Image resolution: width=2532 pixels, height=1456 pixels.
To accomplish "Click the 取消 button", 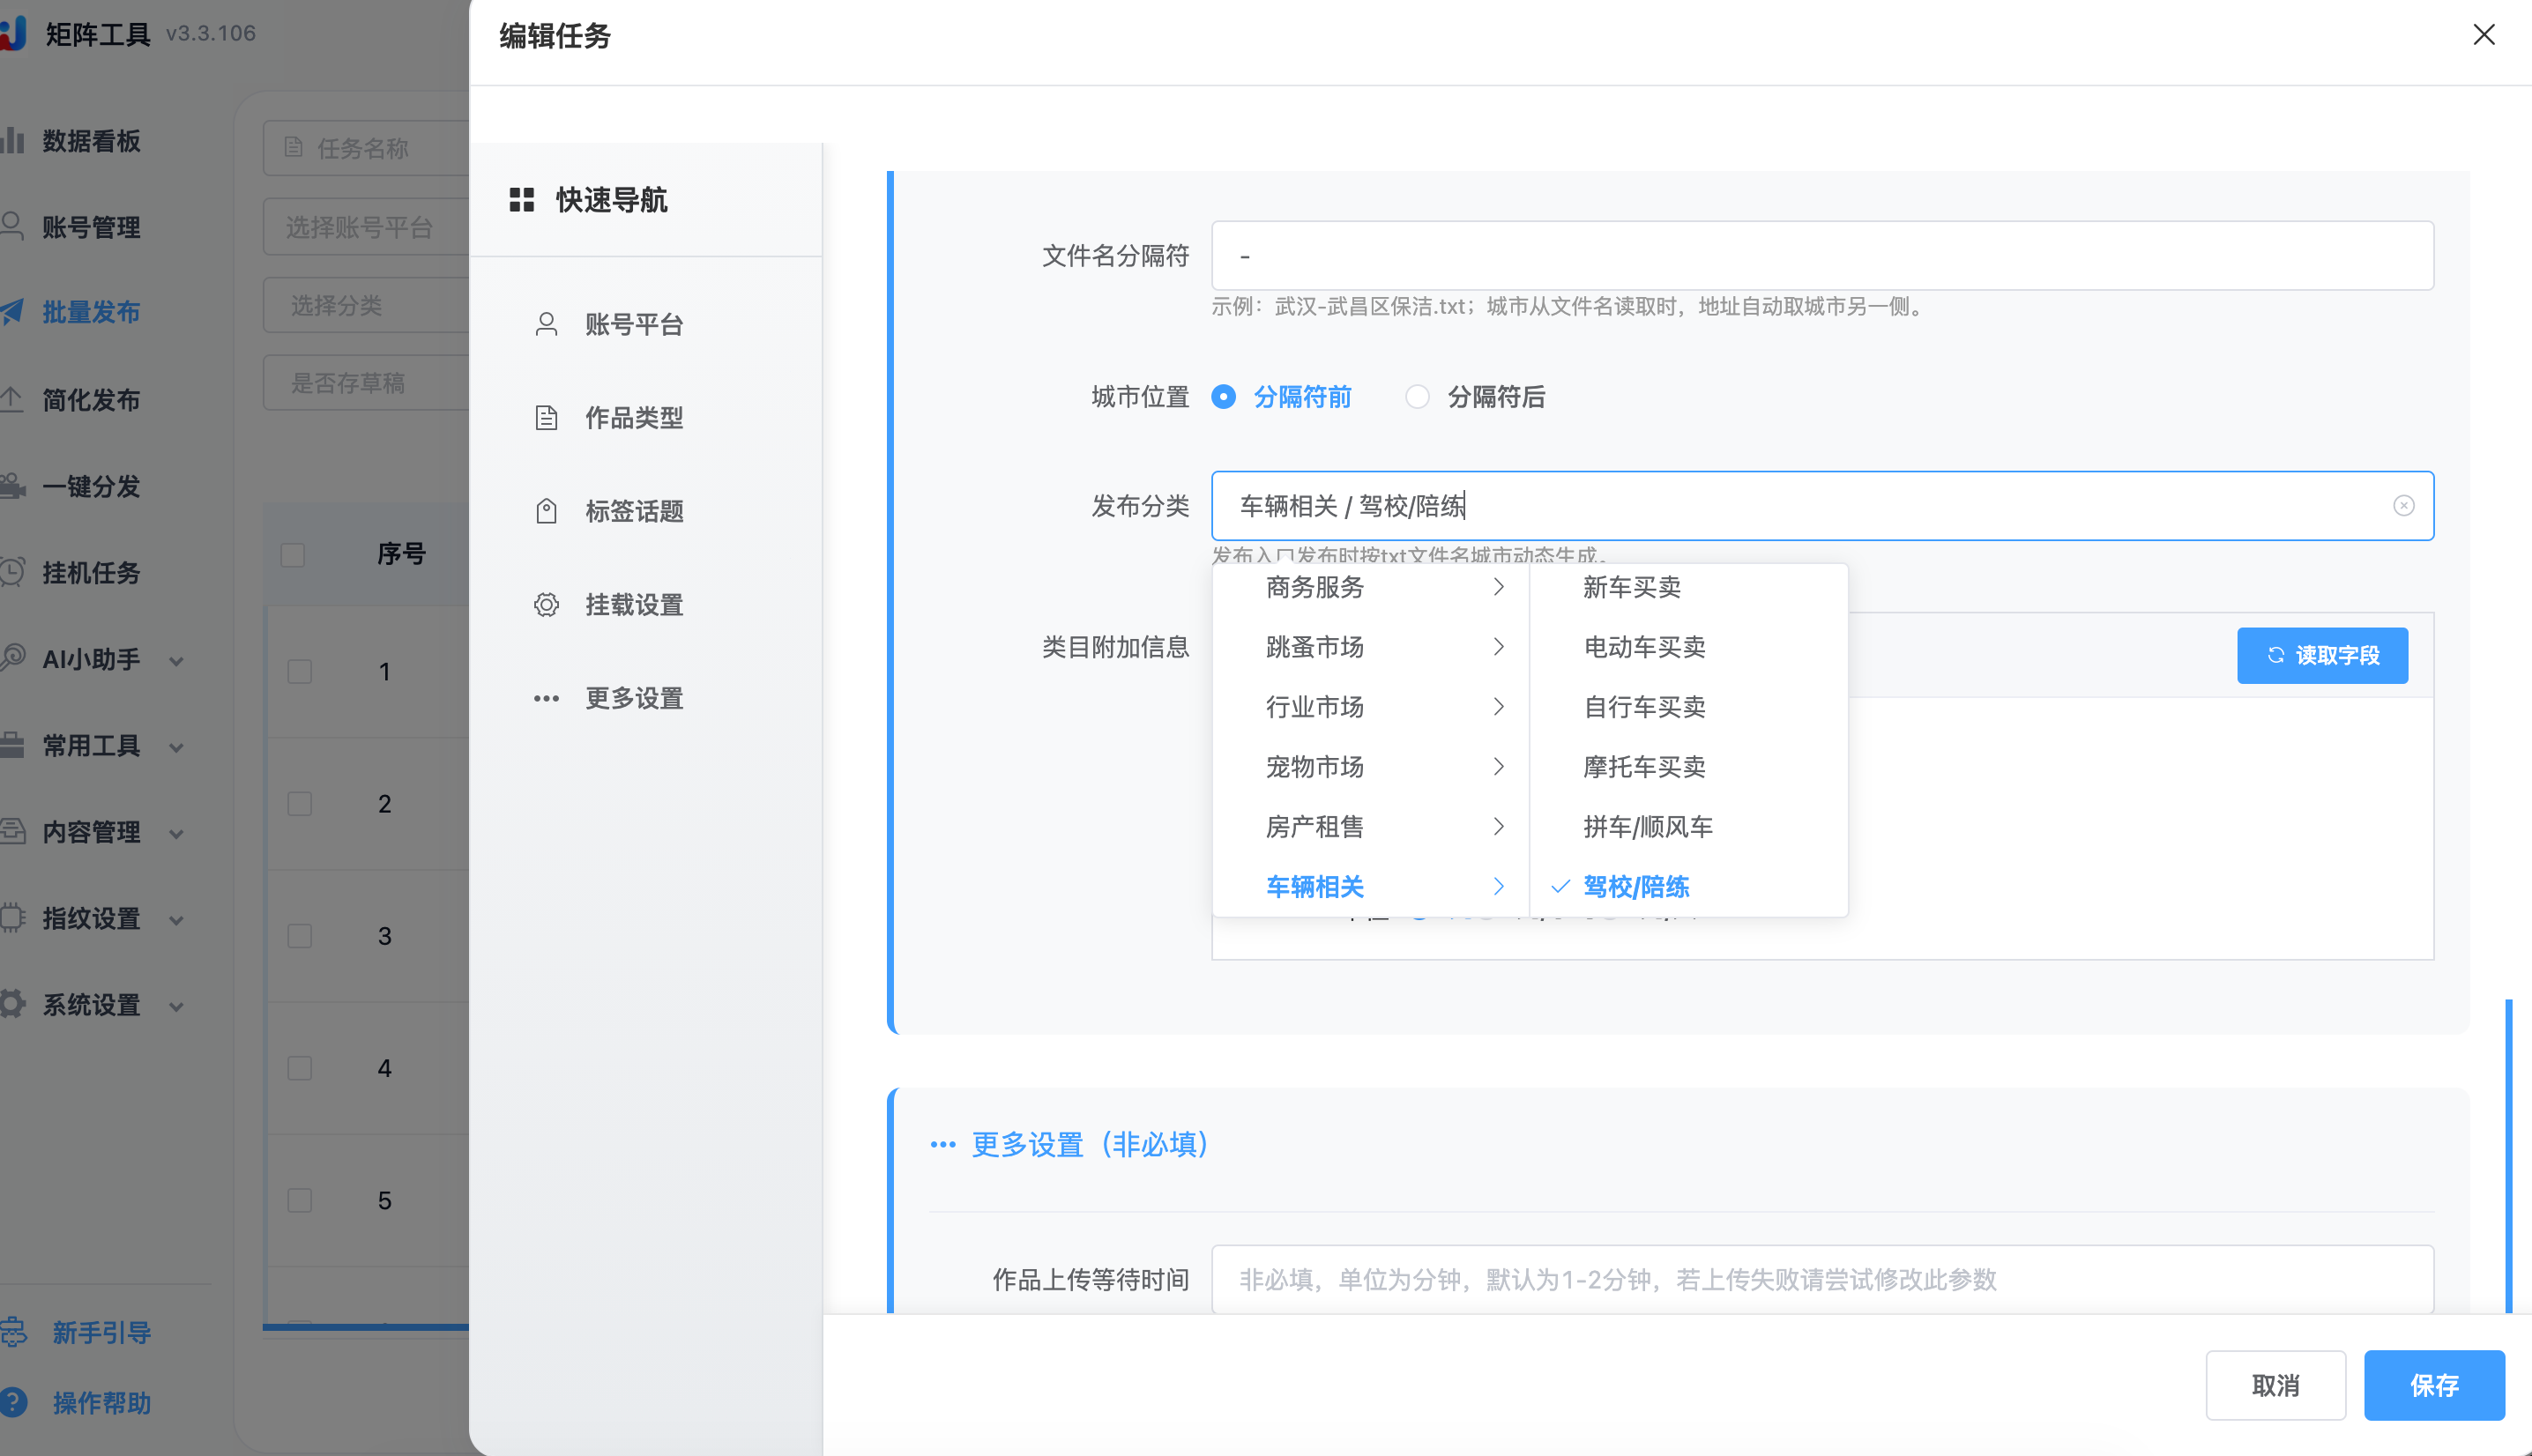I will pos(2275,1385).
